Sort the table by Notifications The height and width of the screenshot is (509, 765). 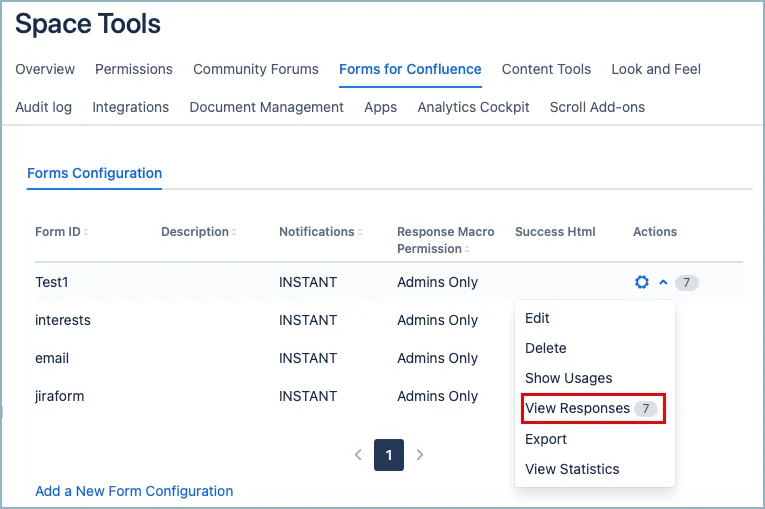pos(321,232)
